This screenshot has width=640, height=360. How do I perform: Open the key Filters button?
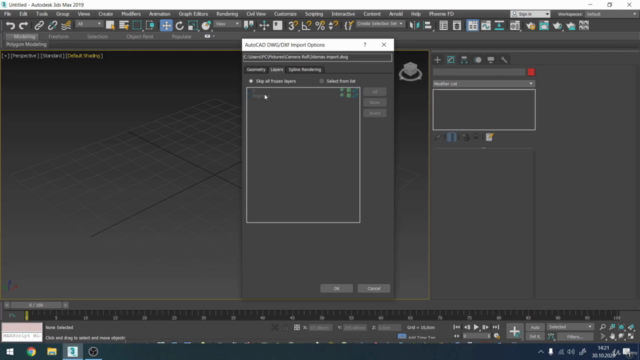(x=575, y=337)
